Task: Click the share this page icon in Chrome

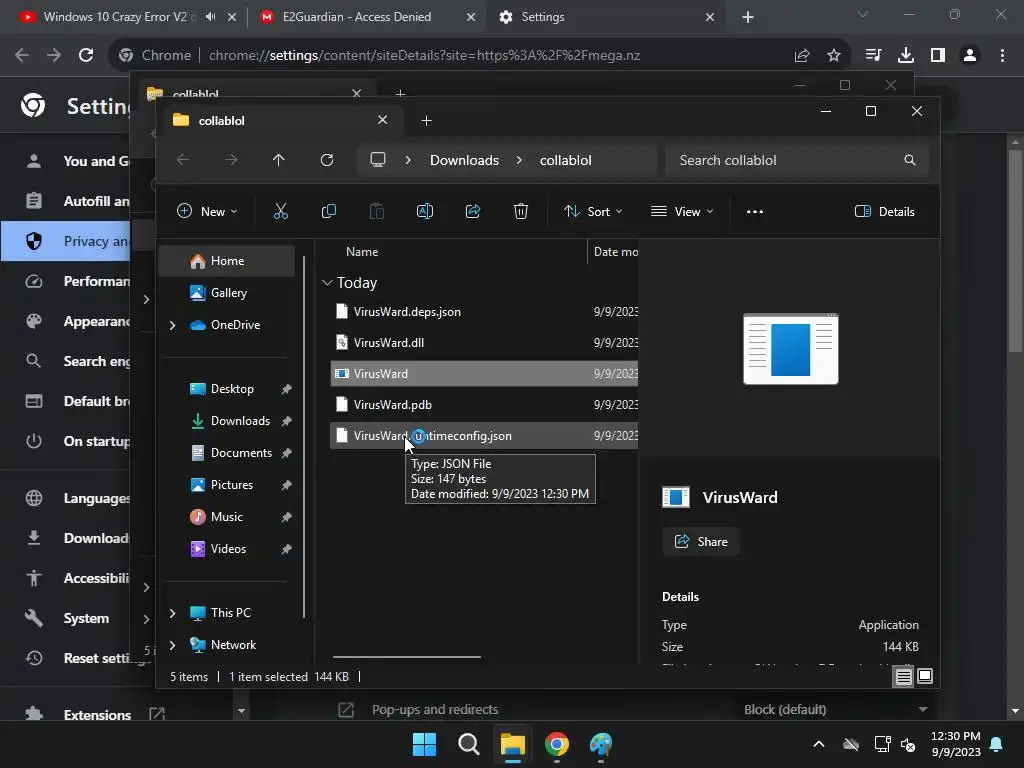Action: pyautogui.click(x=802, y=56)
